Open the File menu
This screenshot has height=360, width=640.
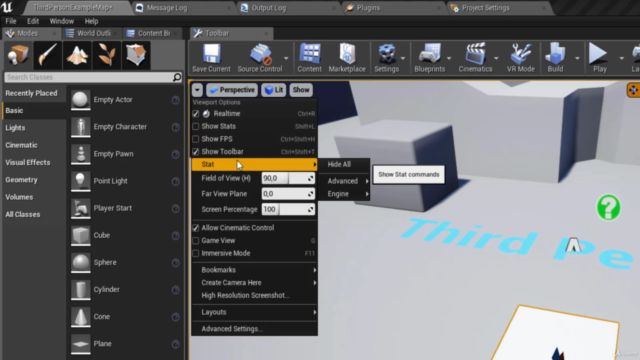click(11, 21)
